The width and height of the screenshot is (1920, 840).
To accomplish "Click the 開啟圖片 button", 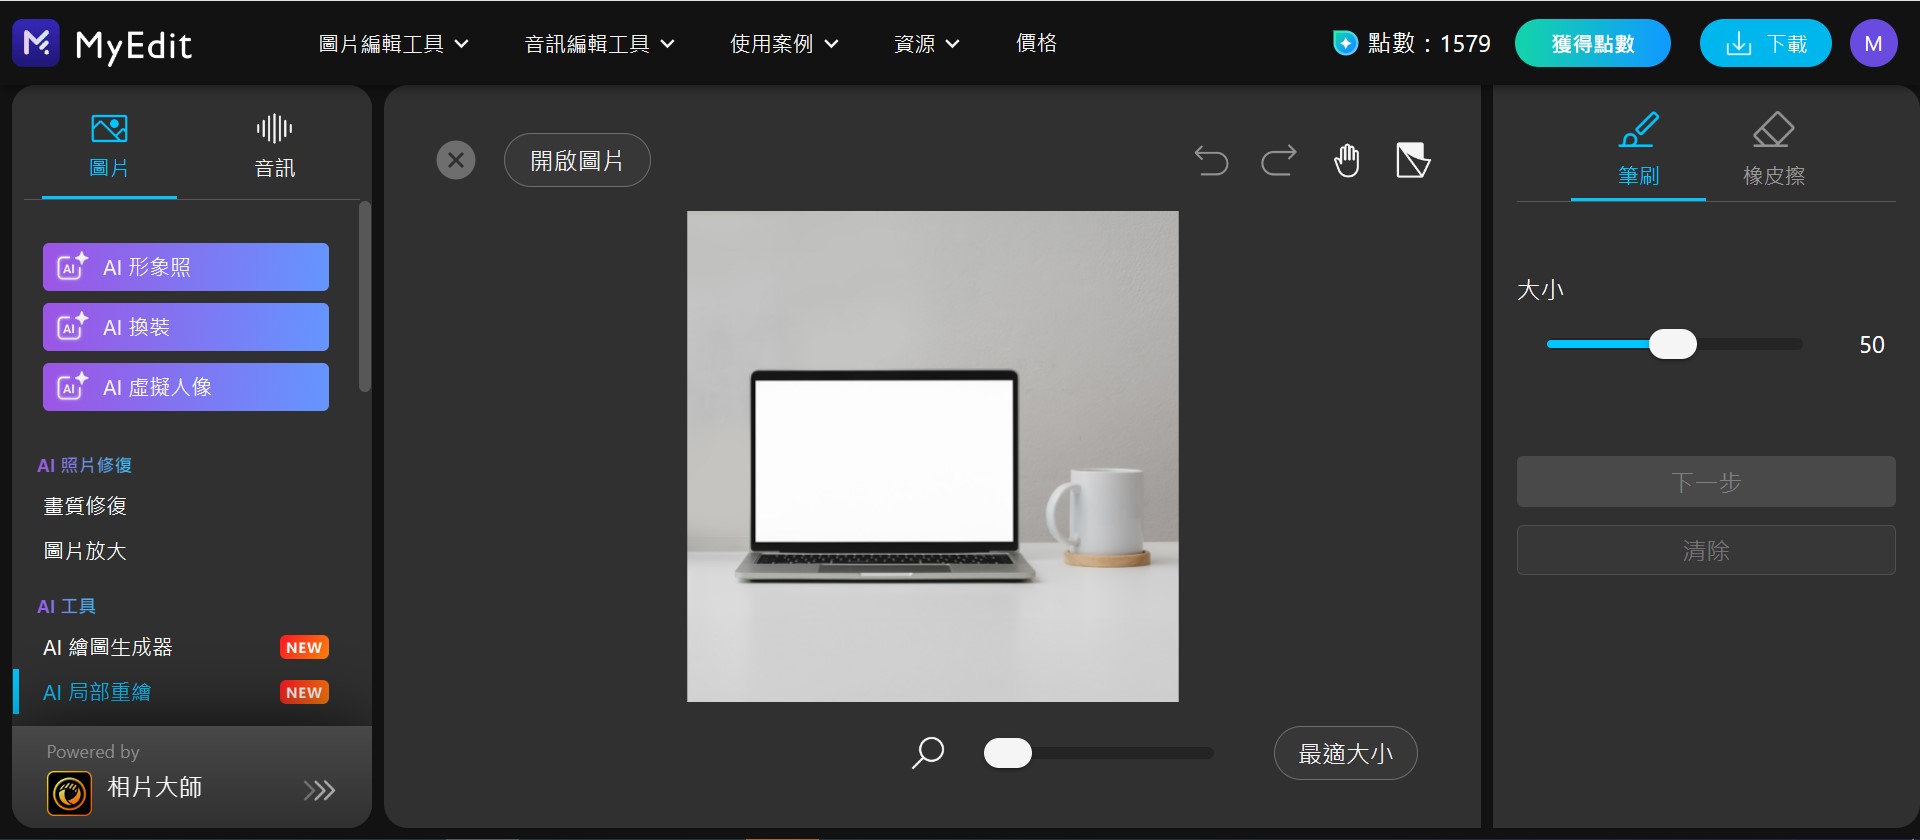I will coord(577,160).
